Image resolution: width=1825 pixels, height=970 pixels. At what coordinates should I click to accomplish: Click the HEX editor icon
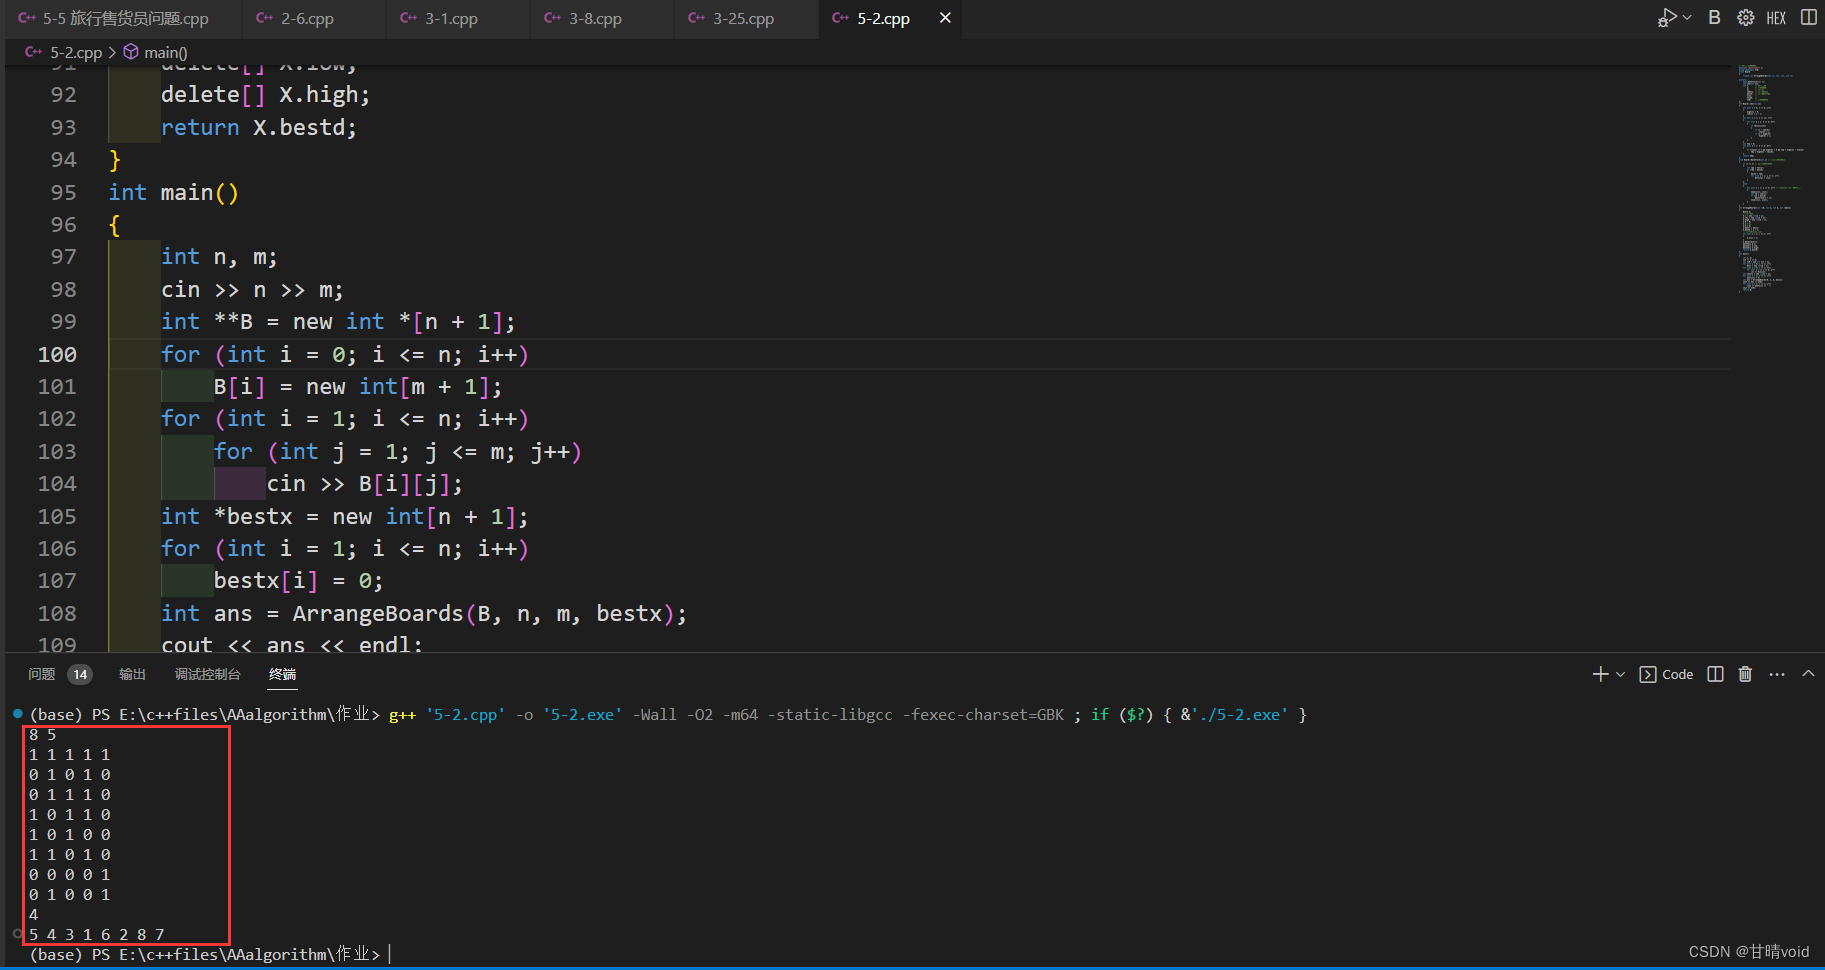1776,18
